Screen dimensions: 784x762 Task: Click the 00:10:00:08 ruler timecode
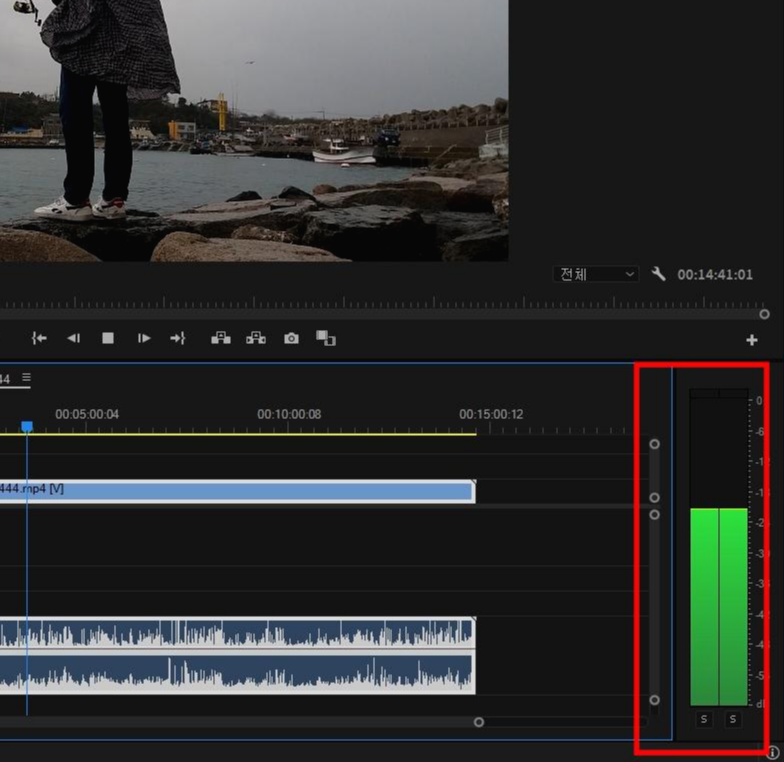[x=289, y=414]
